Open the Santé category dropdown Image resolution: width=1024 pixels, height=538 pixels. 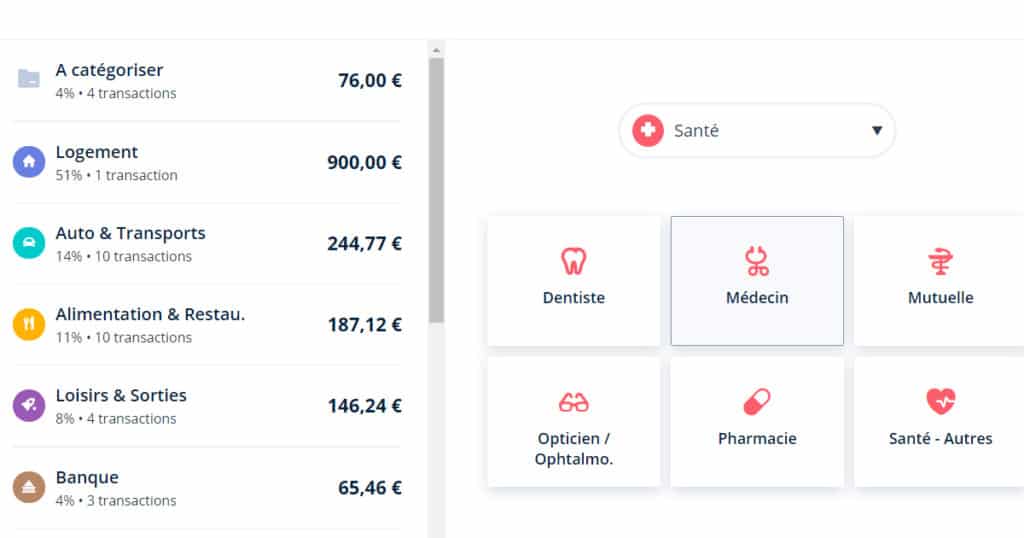[757, 130]
